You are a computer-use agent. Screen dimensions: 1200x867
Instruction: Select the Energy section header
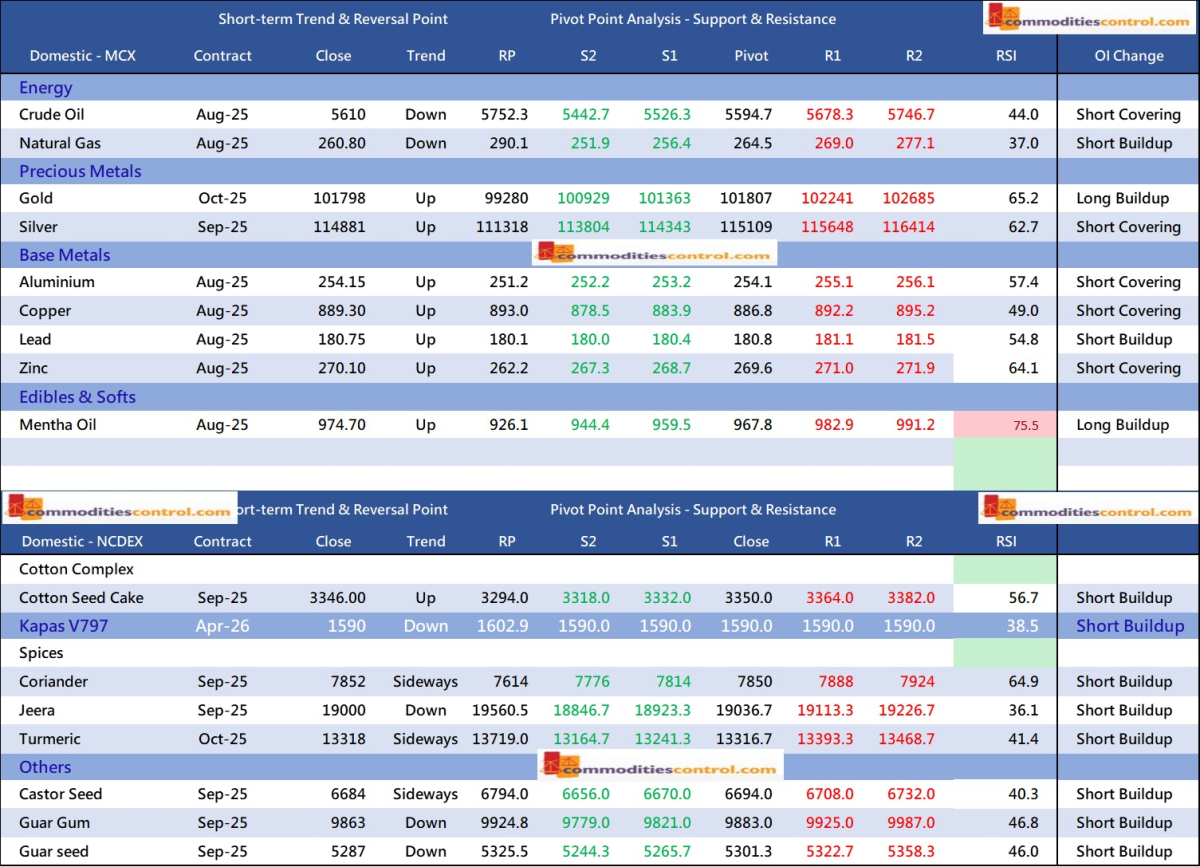coord(46,88)
